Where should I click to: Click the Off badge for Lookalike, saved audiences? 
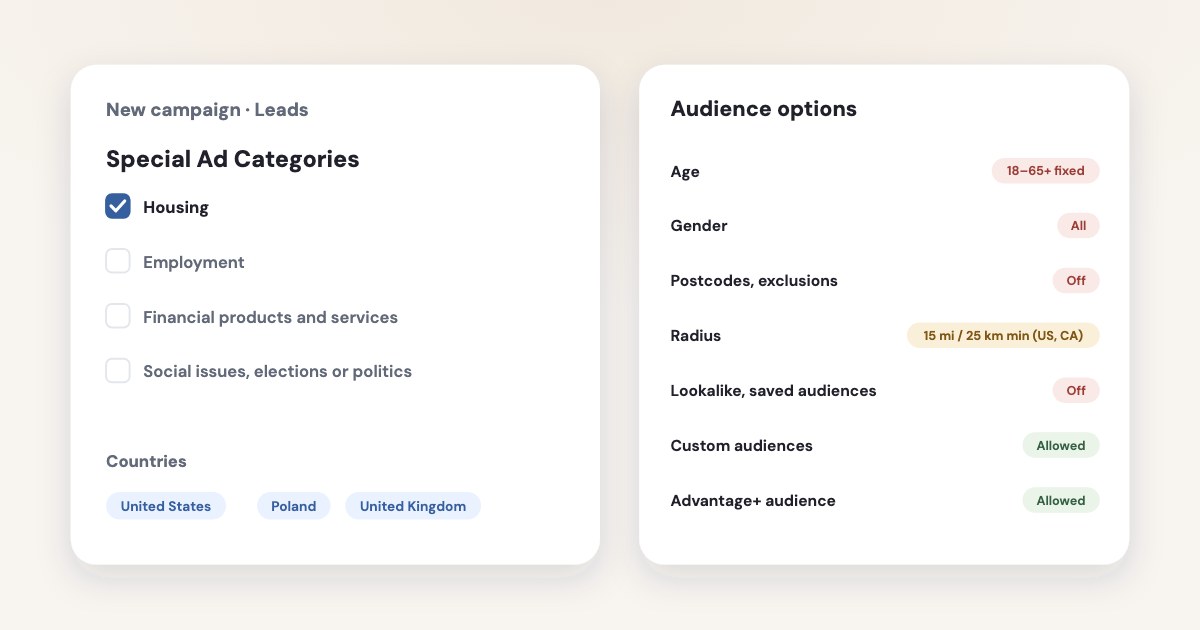click(1076, 391)
